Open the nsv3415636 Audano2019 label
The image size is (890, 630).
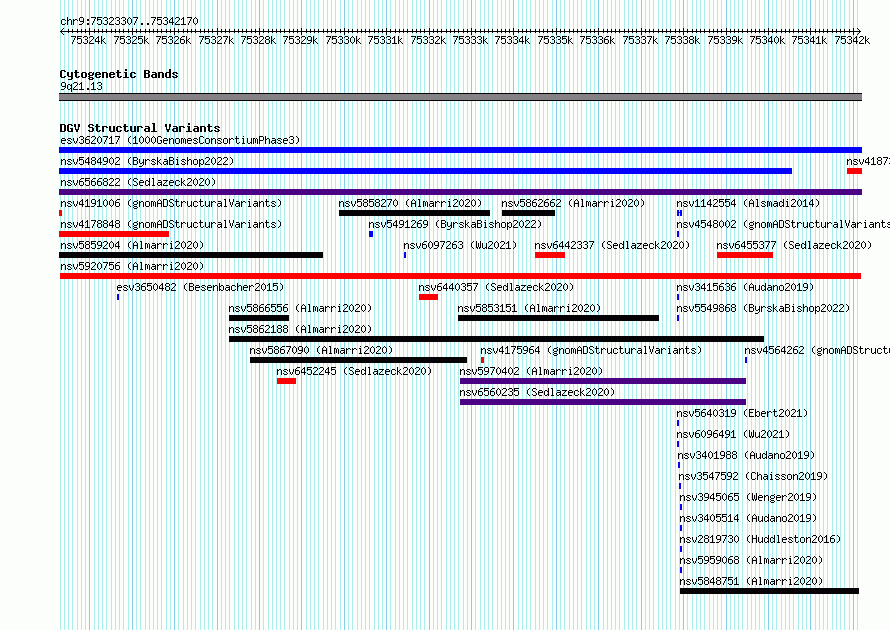pos(745,287)
